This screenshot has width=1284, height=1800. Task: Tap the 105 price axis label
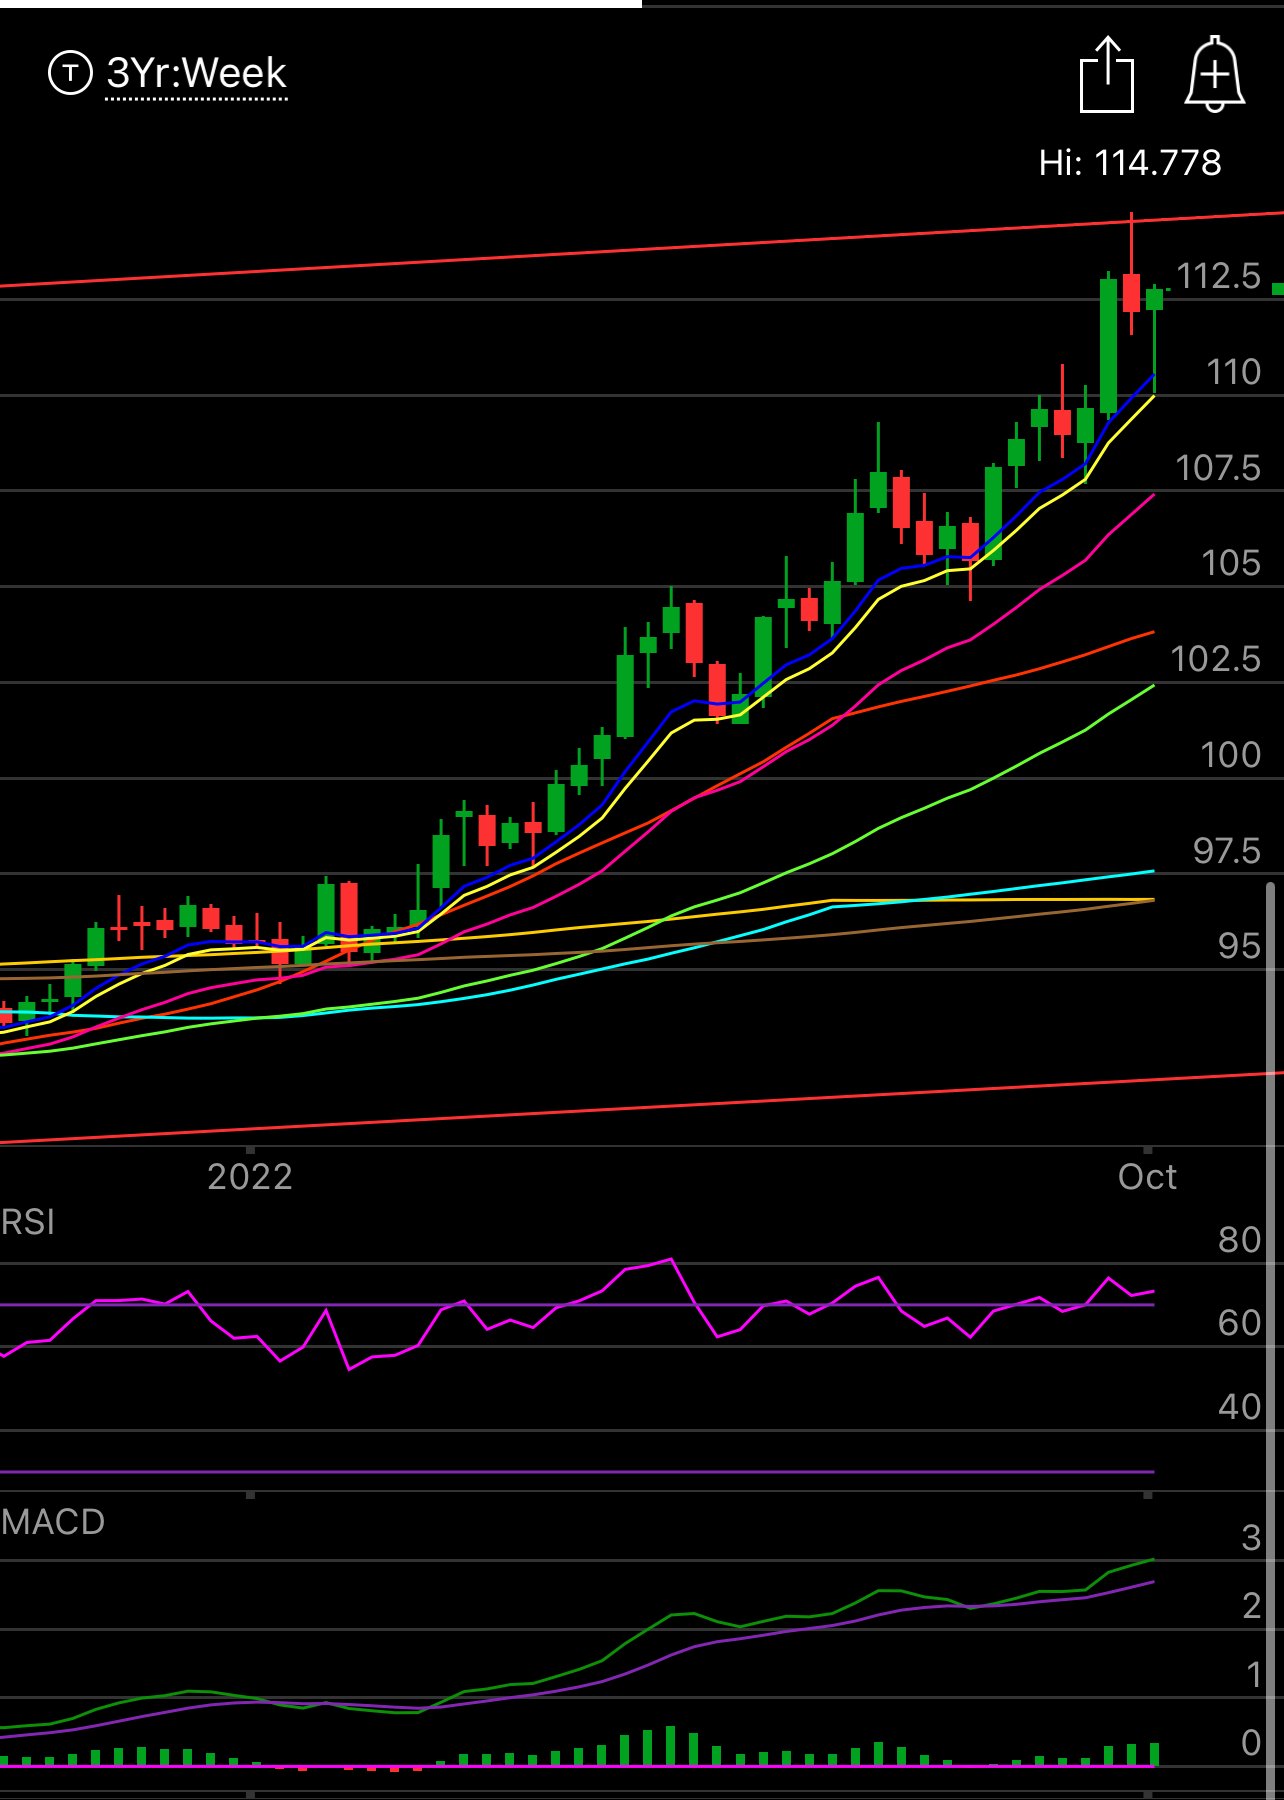(x=1231, y=563)
